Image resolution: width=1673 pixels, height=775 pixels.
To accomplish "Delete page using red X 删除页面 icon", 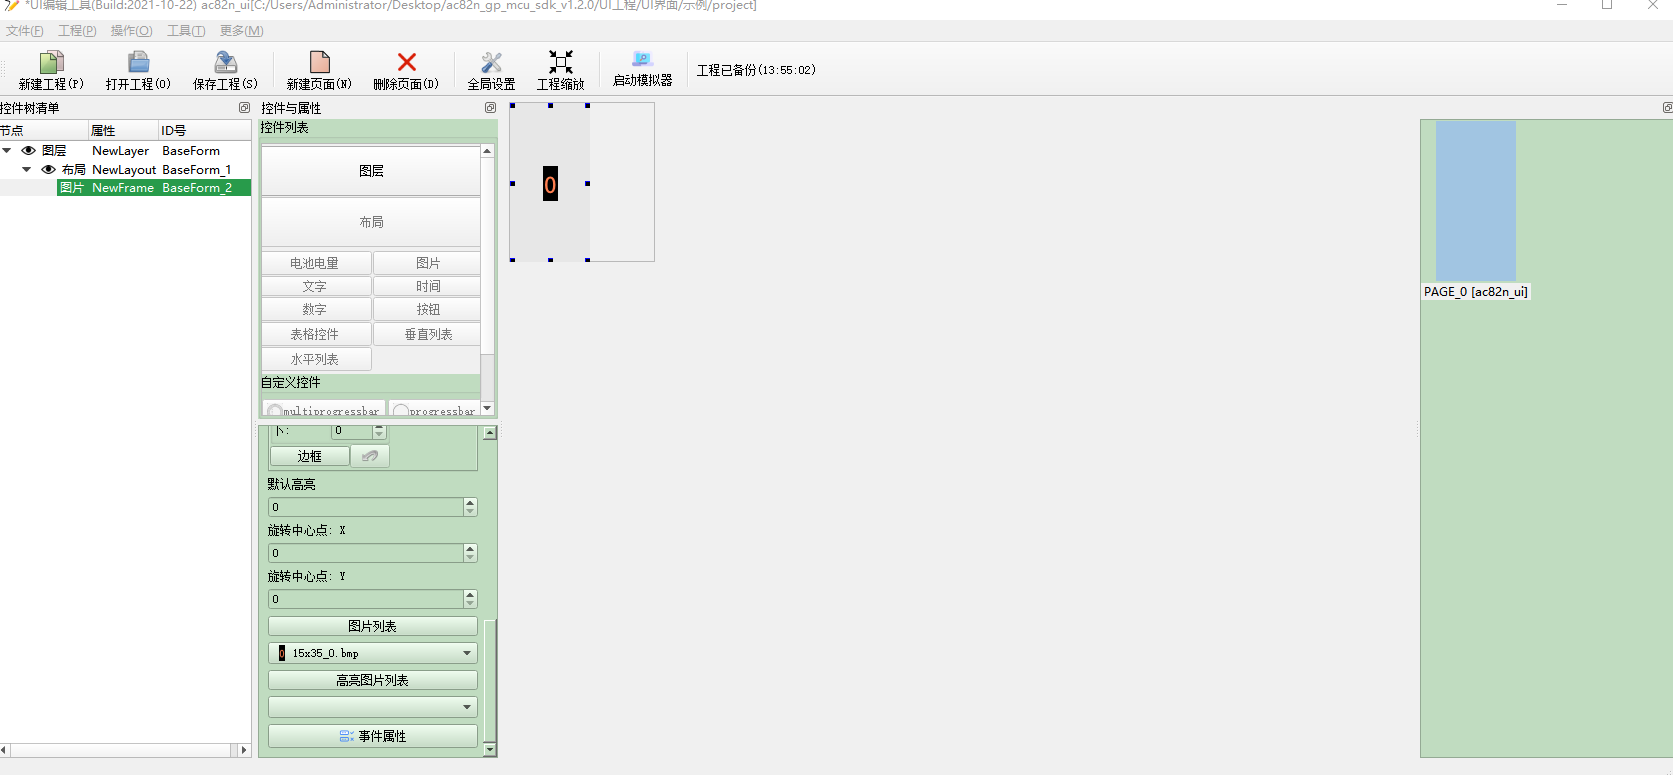I will coord(406,63).
